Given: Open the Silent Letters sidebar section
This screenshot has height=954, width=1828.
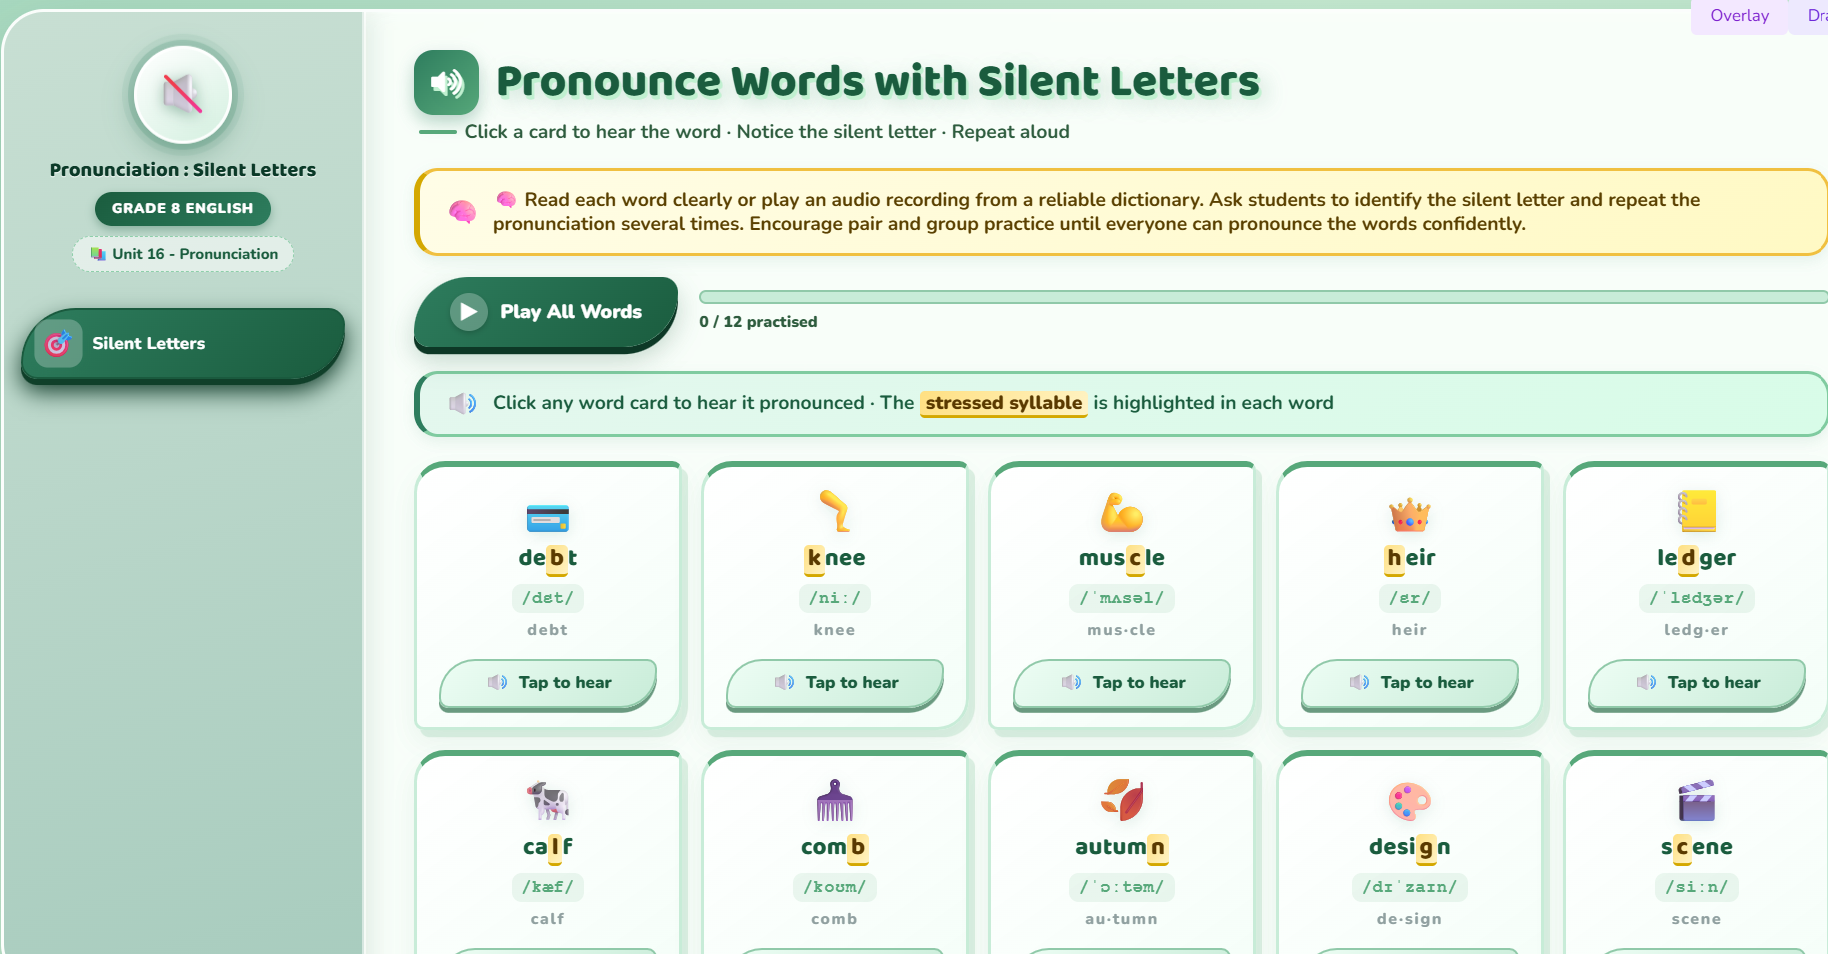Looking at the screenshot, I should [183, 344].
